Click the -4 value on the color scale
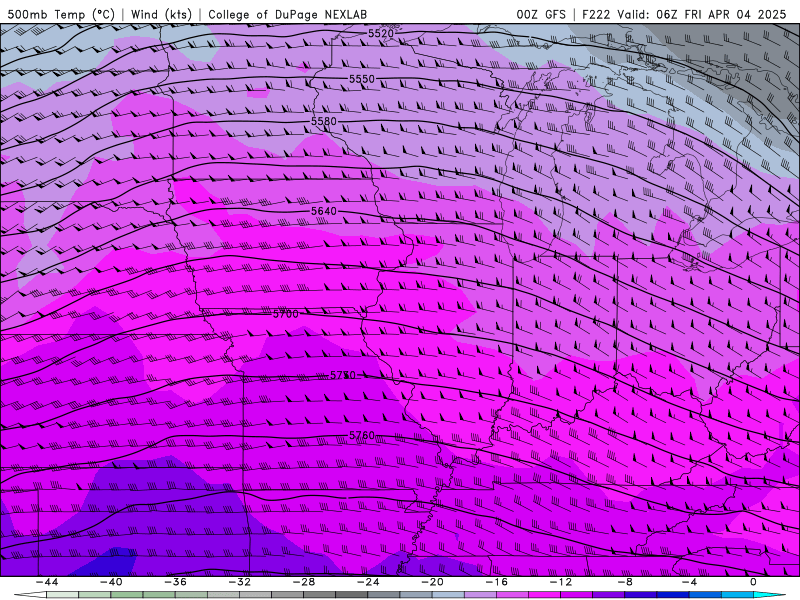Screen dimensions: 800x600 click(689, 582)
